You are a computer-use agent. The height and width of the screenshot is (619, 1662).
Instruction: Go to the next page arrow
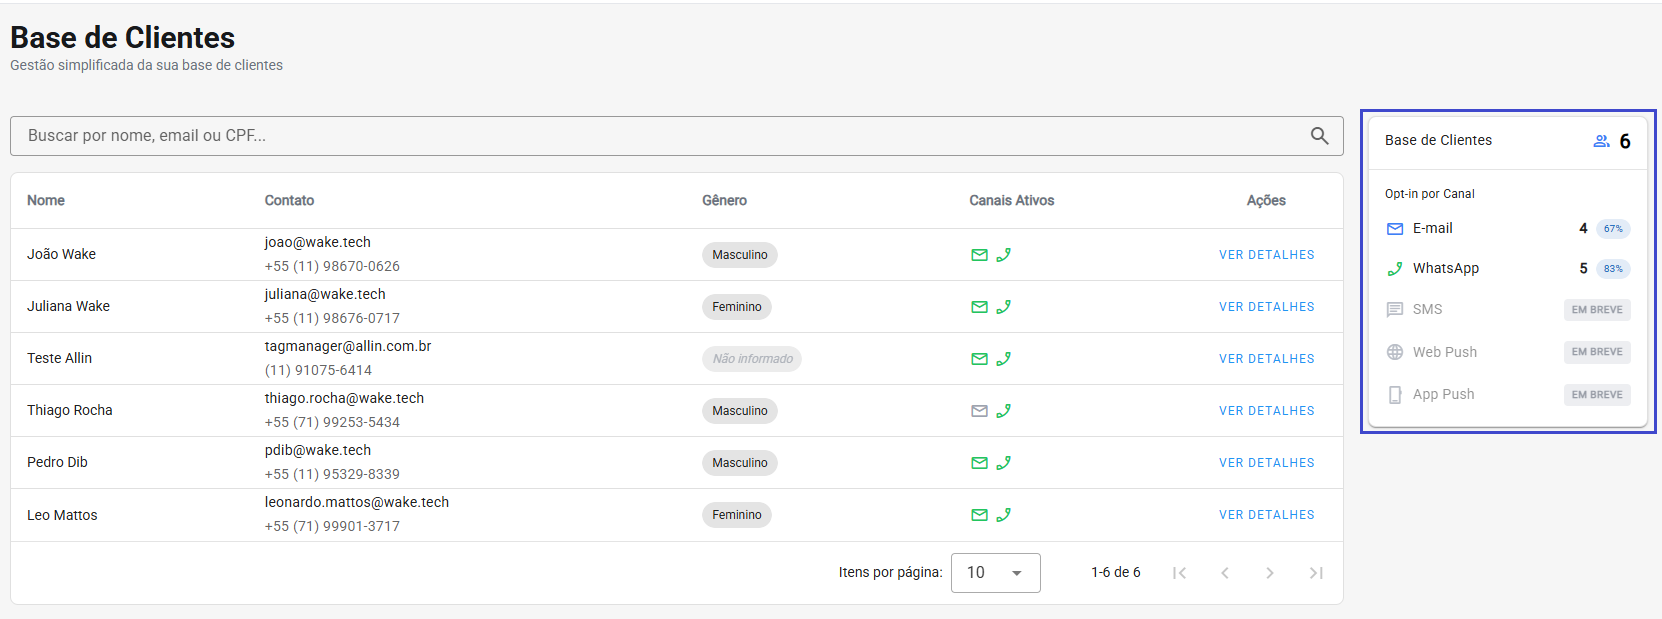(1270, 573)
